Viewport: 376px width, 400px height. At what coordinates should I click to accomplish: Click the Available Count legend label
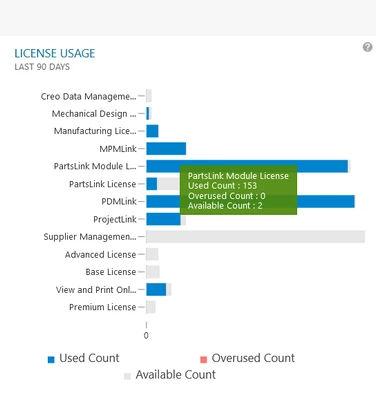(176, 375)
